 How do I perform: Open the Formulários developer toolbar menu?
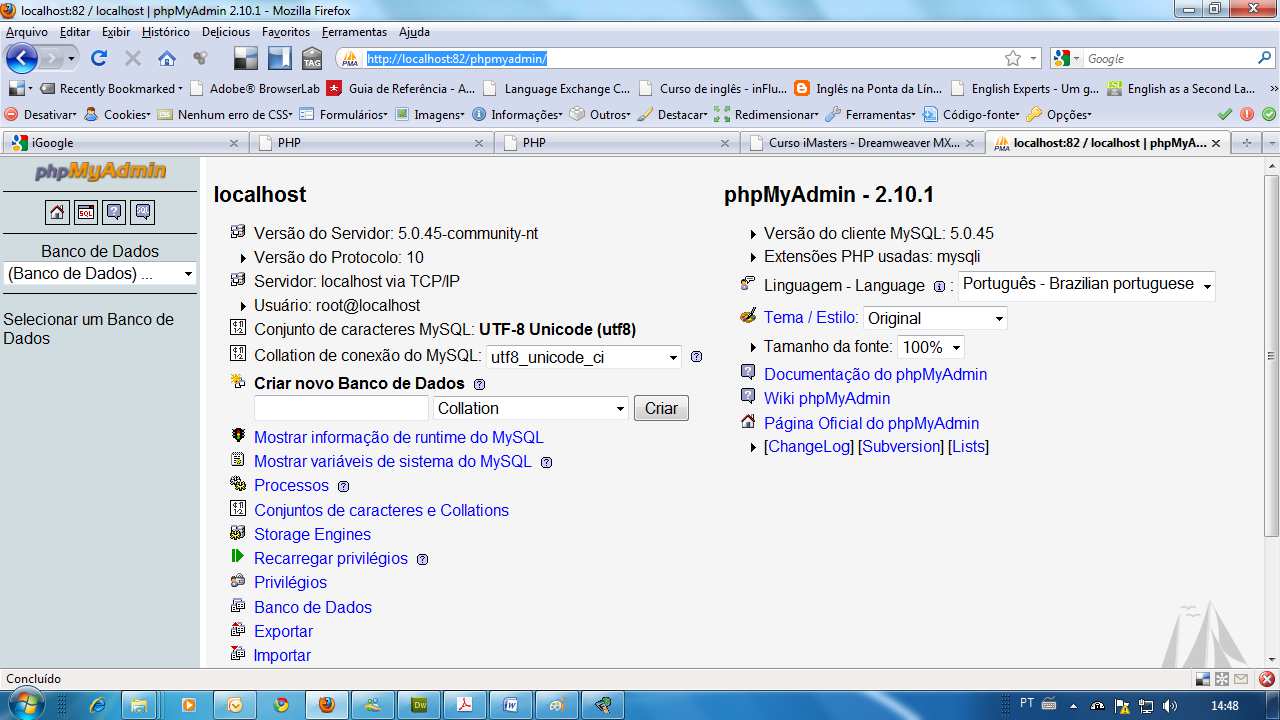345,114
